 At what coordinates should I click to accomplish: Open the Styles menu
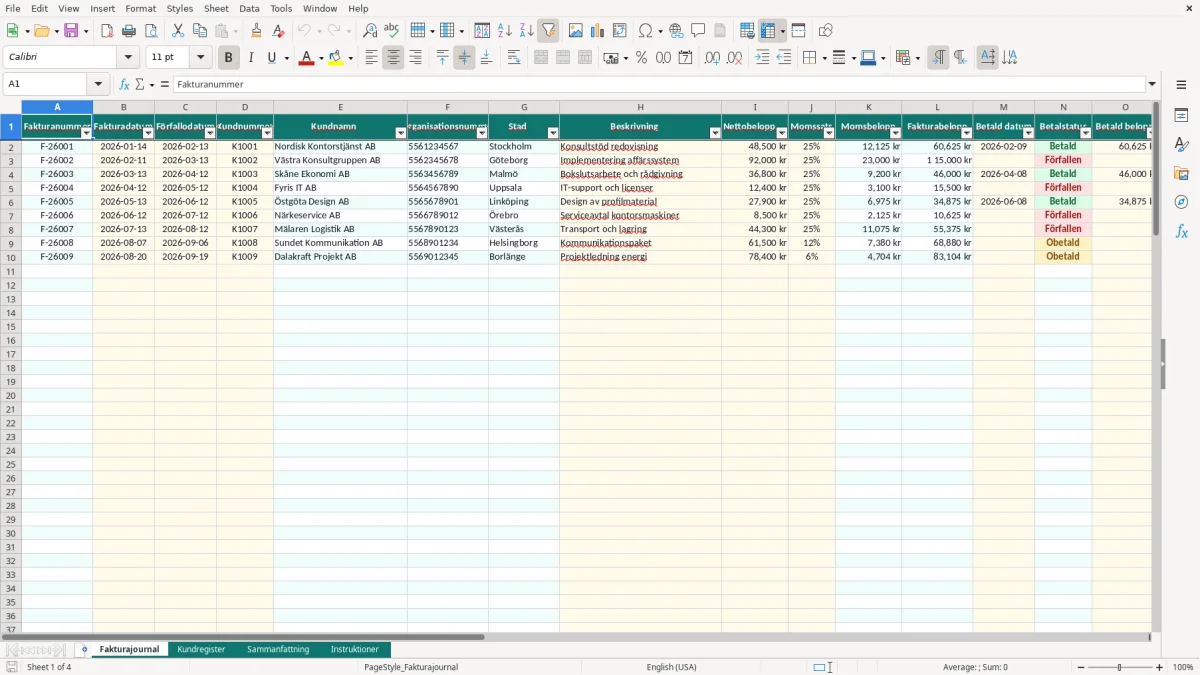pos(180,8)
